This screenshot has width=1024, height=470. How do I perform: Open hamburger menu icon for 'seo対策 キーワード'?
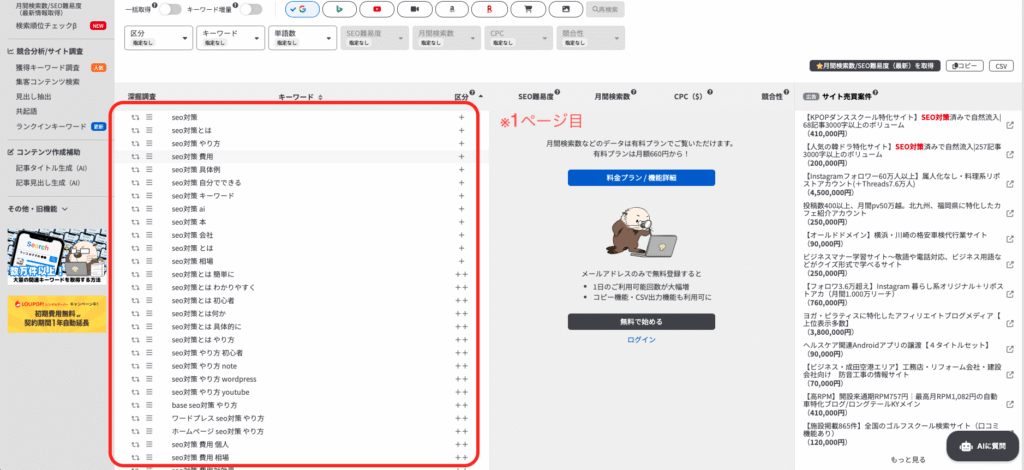149,196
